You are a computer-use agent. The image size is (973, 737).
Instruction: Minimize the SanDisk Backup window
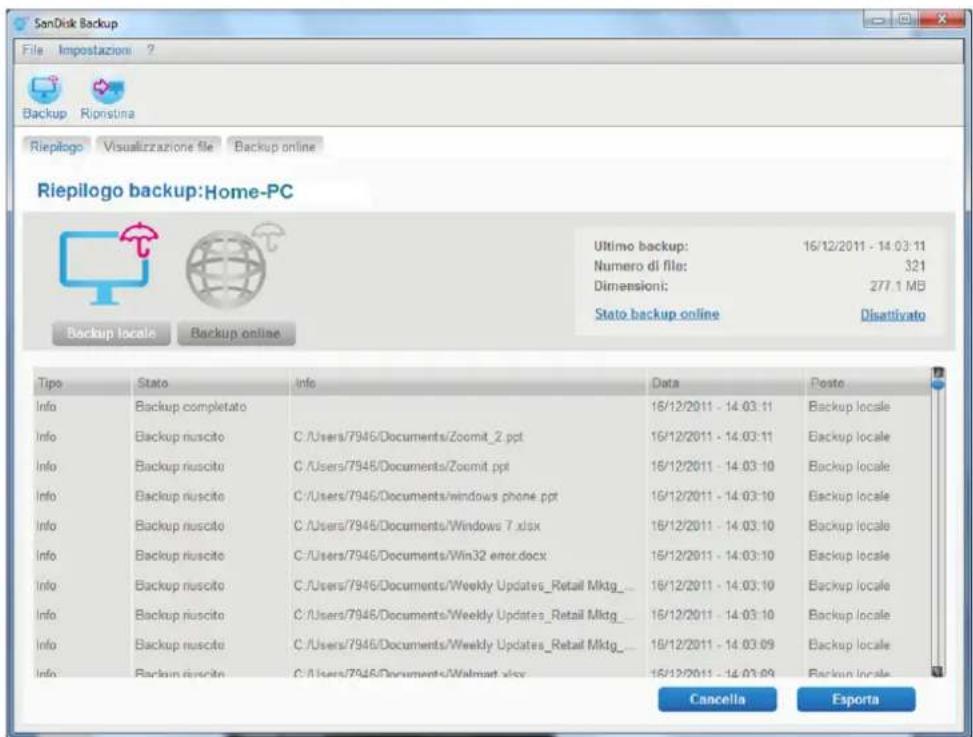click(x=878, y=21)
